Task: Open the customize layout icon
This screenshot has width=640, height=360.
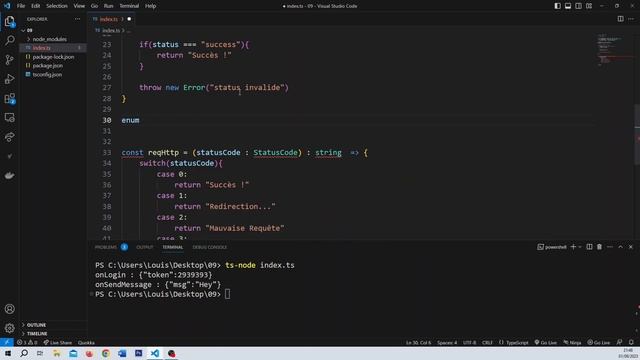Action: point(589,6)
